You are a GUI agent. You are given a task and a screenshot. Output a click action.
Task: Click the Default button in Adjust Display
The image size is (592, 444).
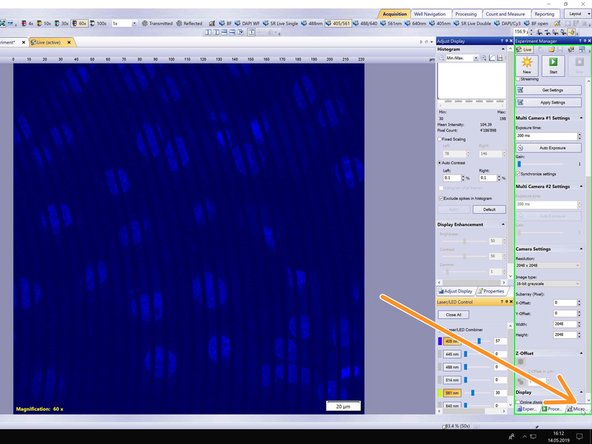tap(489, 210)
